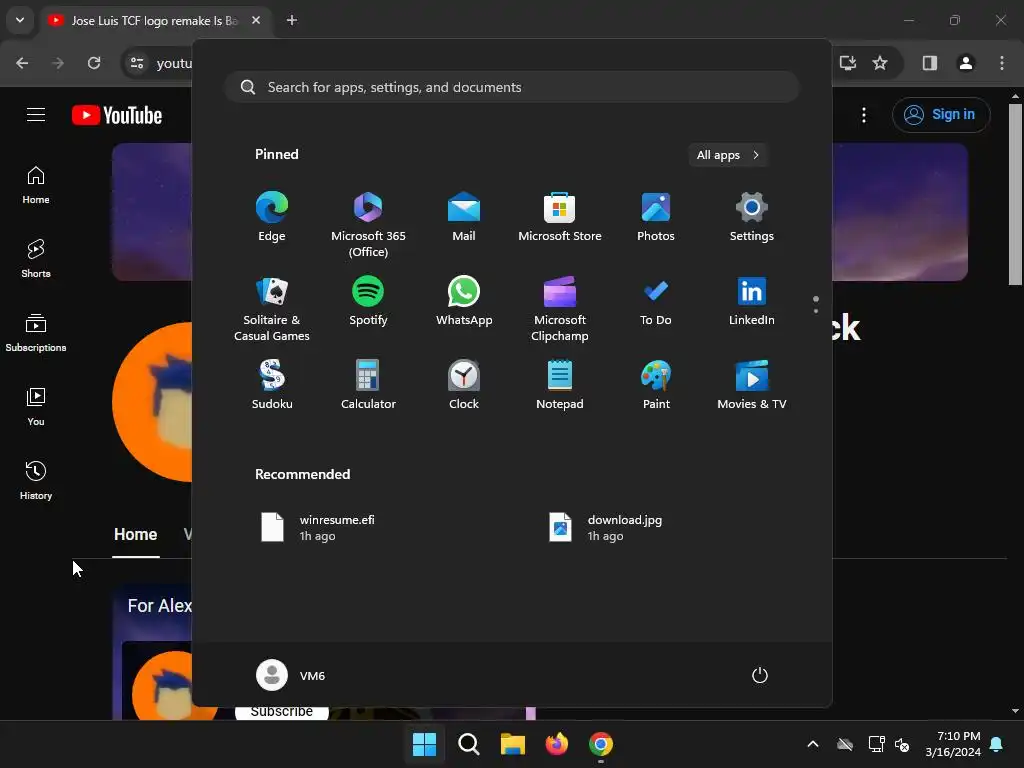Click the YouTube logo
This screenshot has width=1024, height=768.
tap(117, 115)
